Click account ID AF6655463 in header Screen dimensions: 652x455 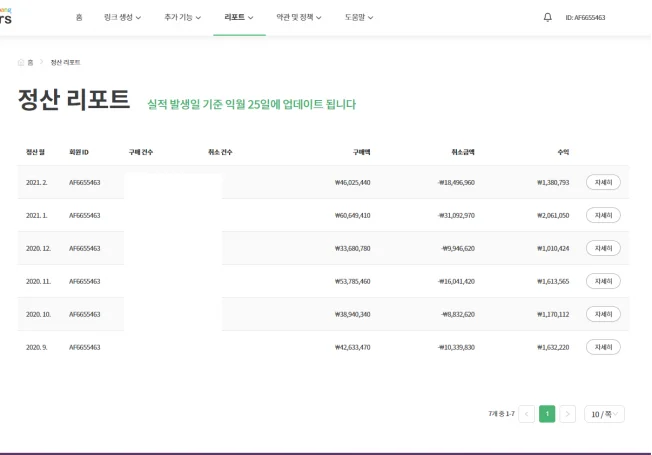click(x=599, y=18)
